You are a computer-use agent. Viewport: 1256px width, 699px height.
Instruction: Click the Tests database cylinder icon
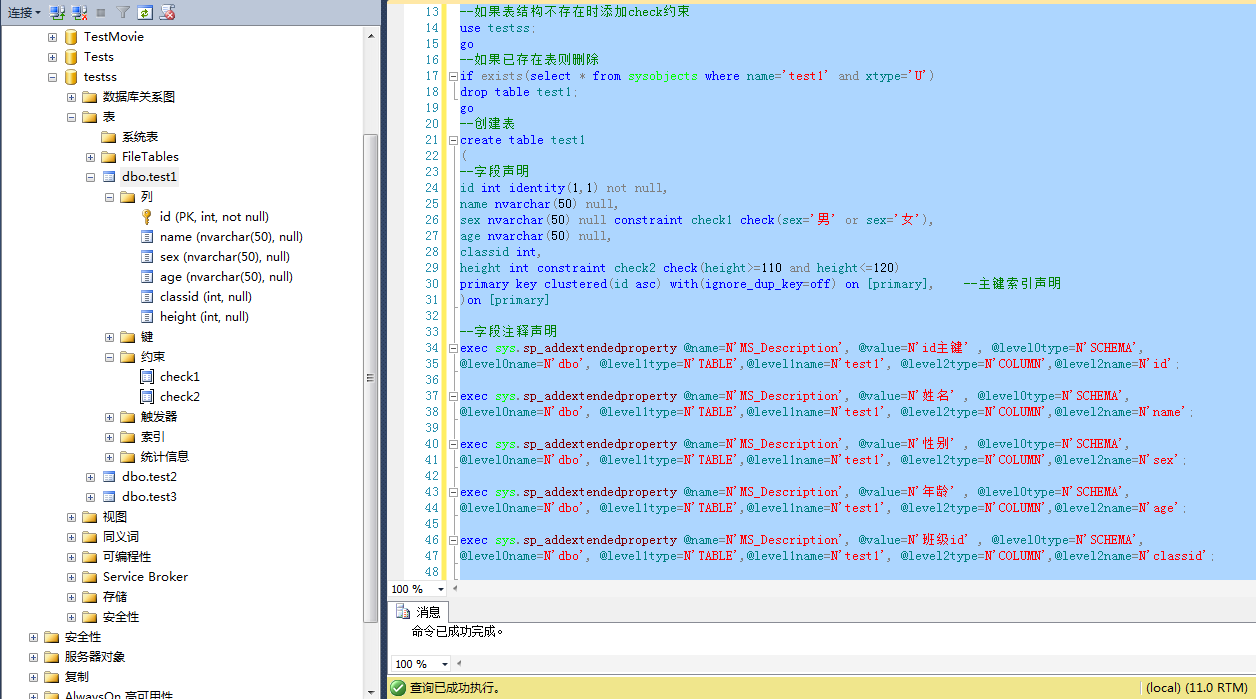click(71, 57)
